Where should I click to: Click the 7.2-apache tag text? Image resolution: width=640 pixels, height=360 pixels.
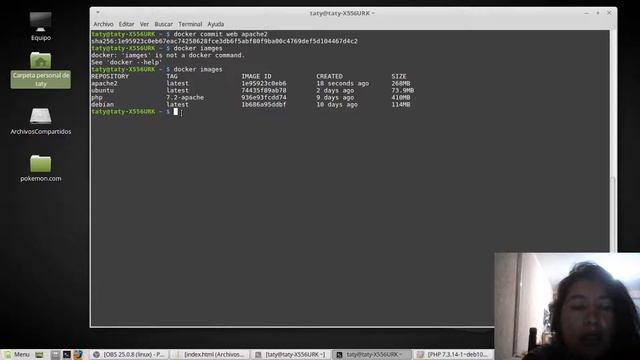[x=185, y=98]
